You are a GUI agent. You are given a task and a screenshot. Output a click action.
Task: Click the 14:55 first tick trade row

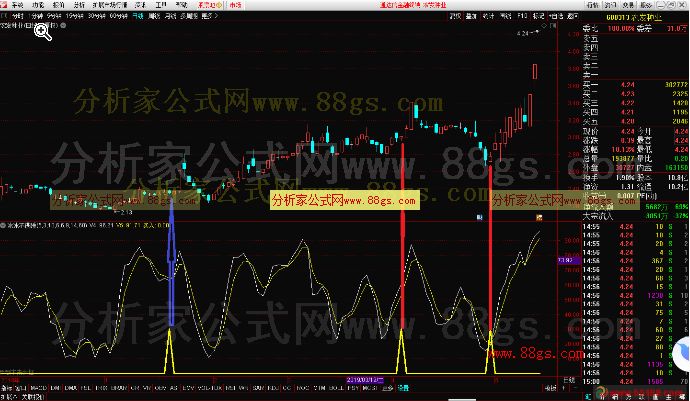click(x=635, y=227)
